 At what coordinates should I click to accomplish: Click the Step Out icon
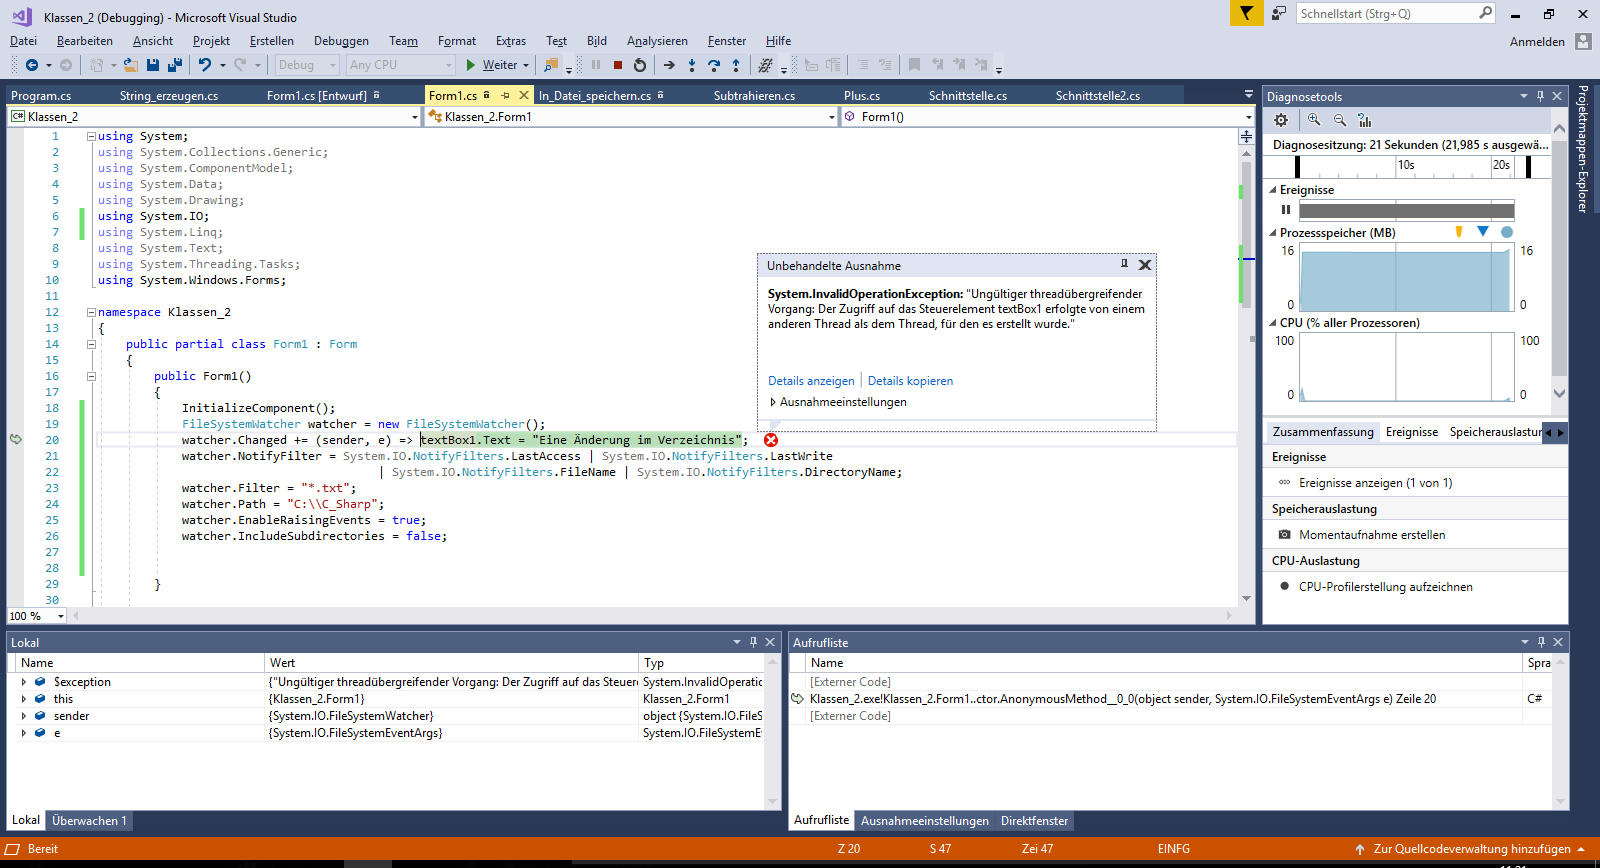click(736, 65)
